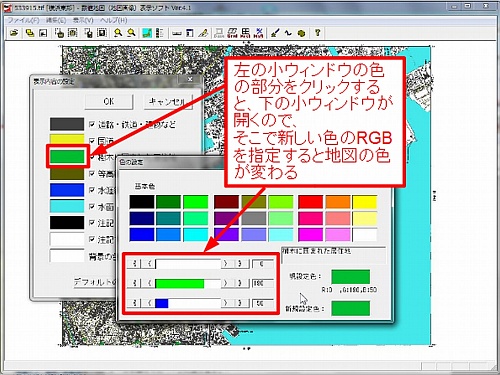Click the Mesh toolbar icon
Viewport: 500px width, 375px height.
(x=245, y=33)
